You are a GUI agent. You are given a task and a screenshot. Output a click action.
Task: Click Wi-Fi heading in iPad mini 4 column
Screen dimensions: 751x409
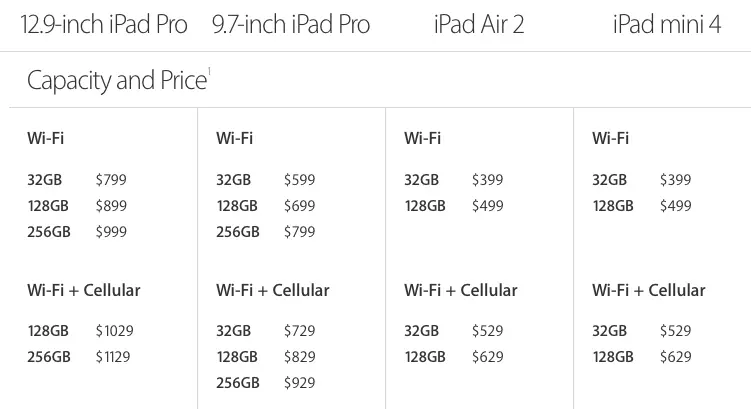click(610, 139)
